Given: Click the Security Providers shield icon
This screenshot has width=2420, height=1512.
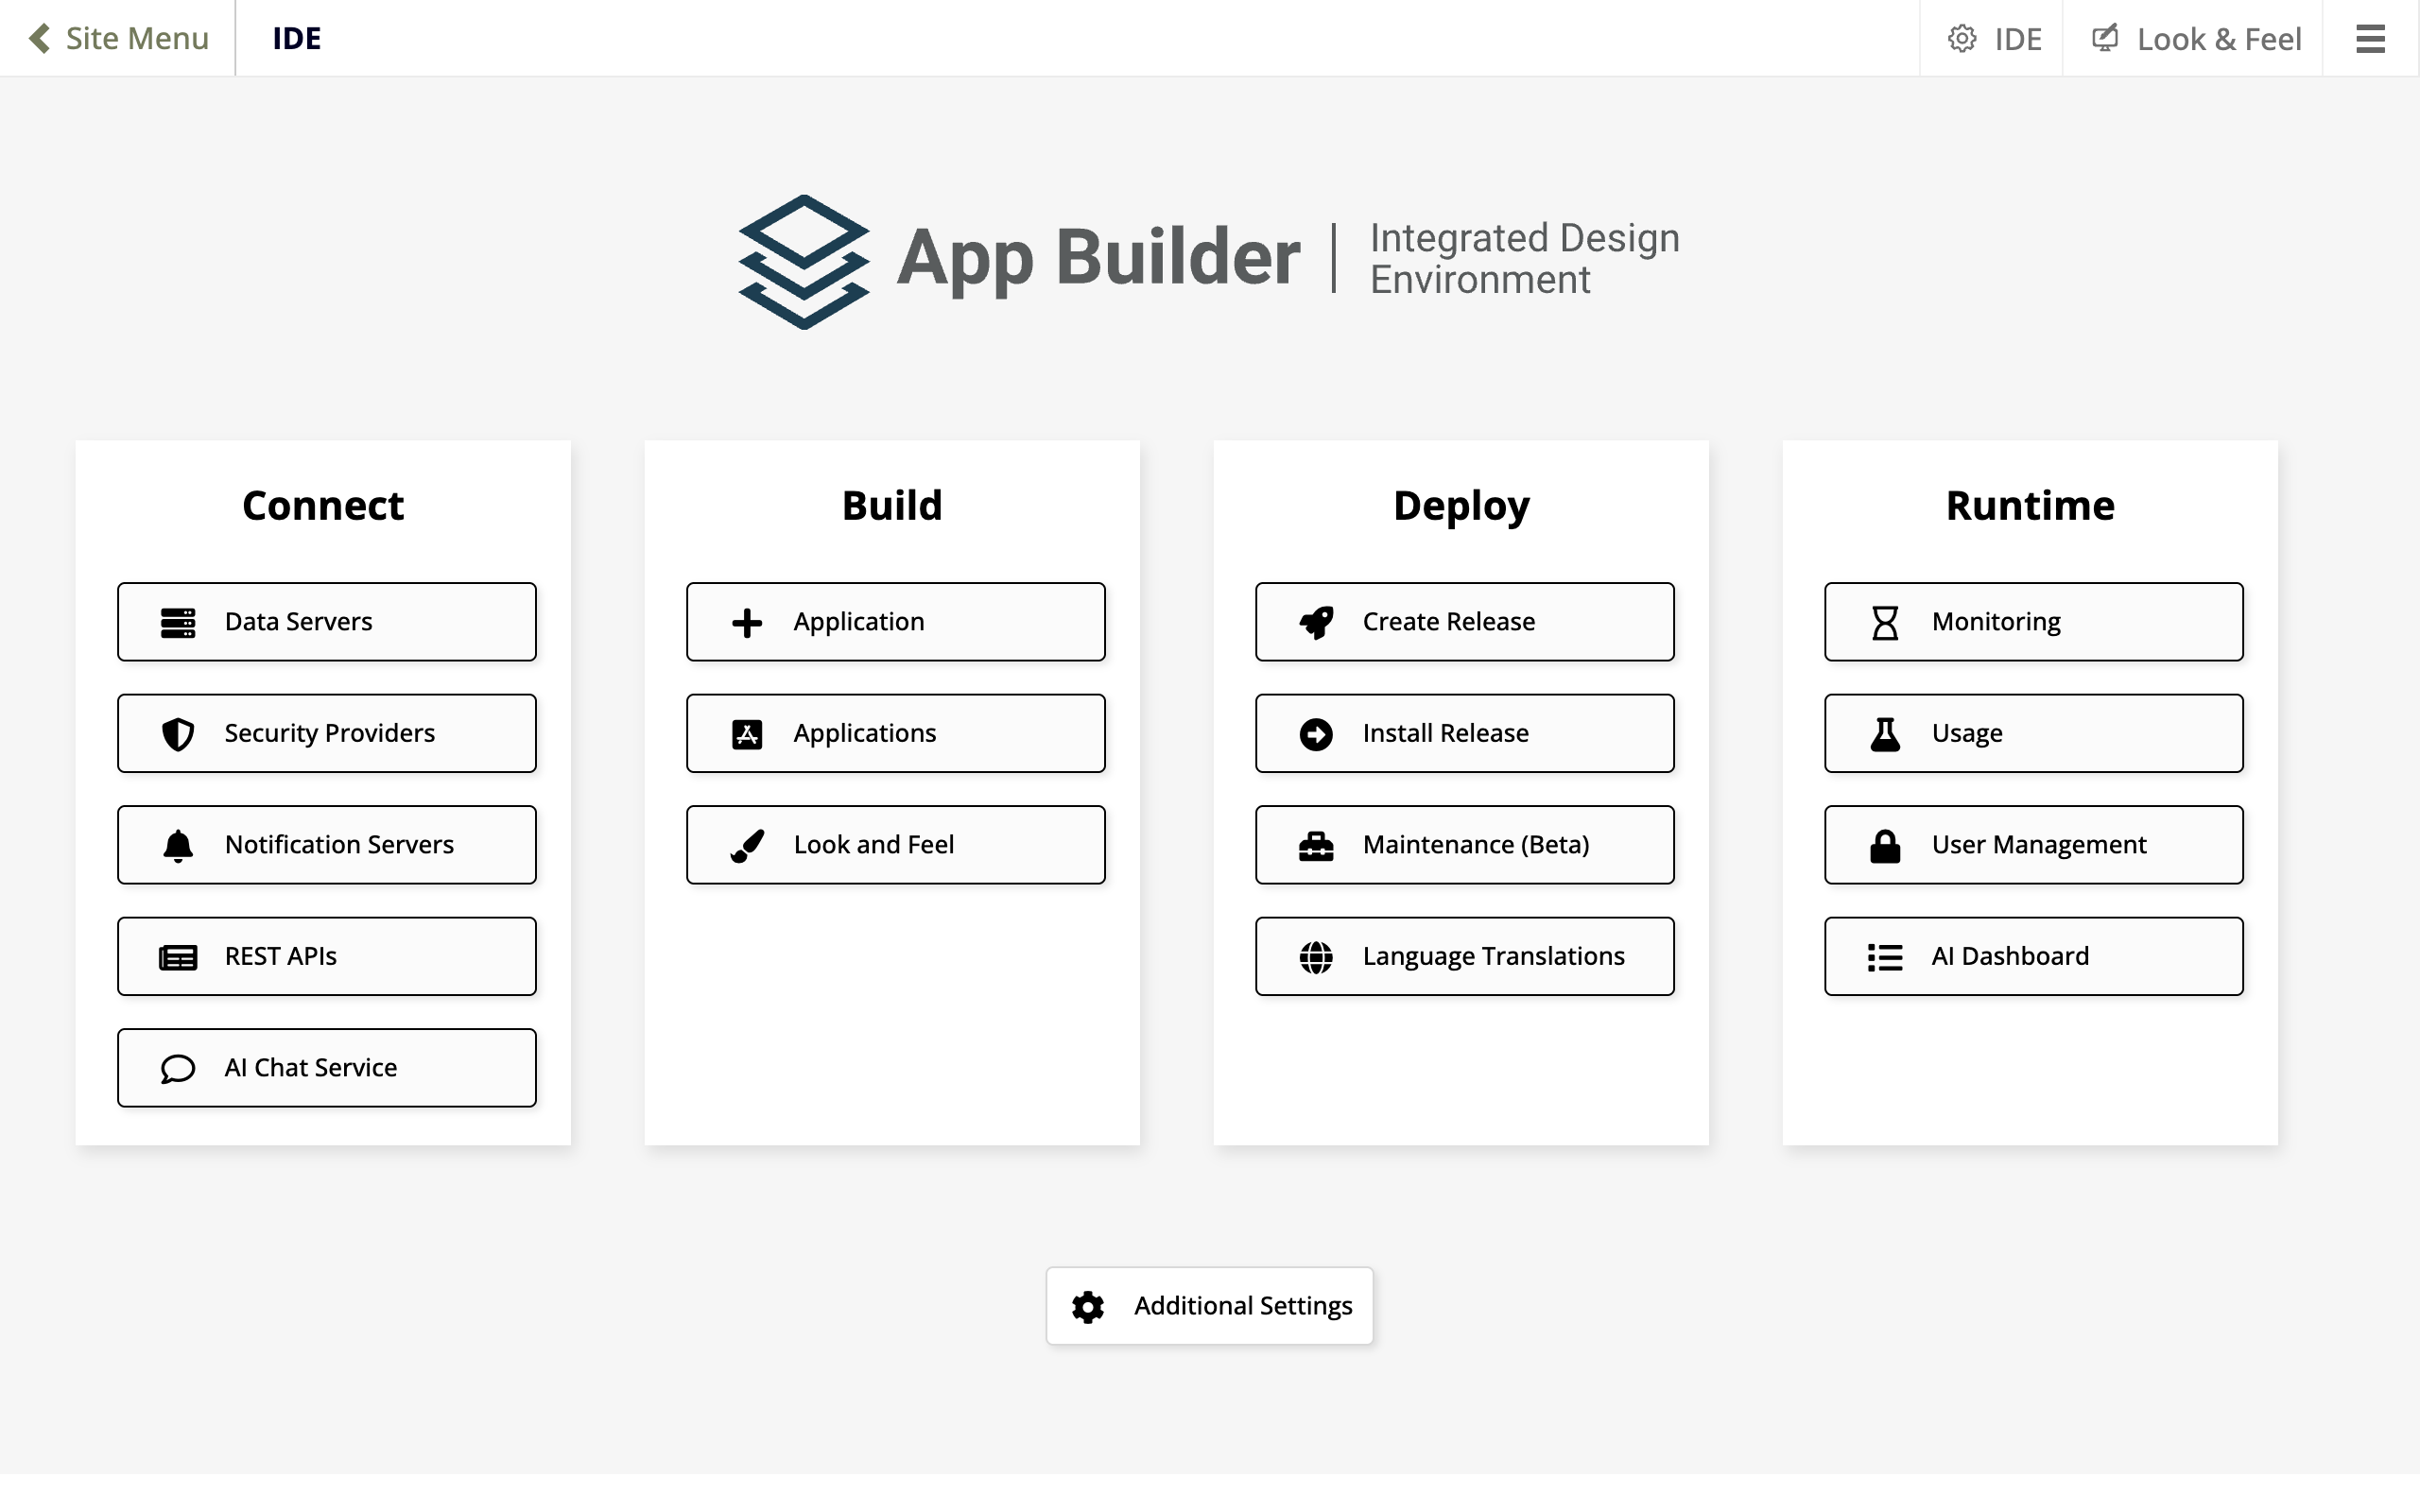Looking at the screenshot, I should click(177, 733).
